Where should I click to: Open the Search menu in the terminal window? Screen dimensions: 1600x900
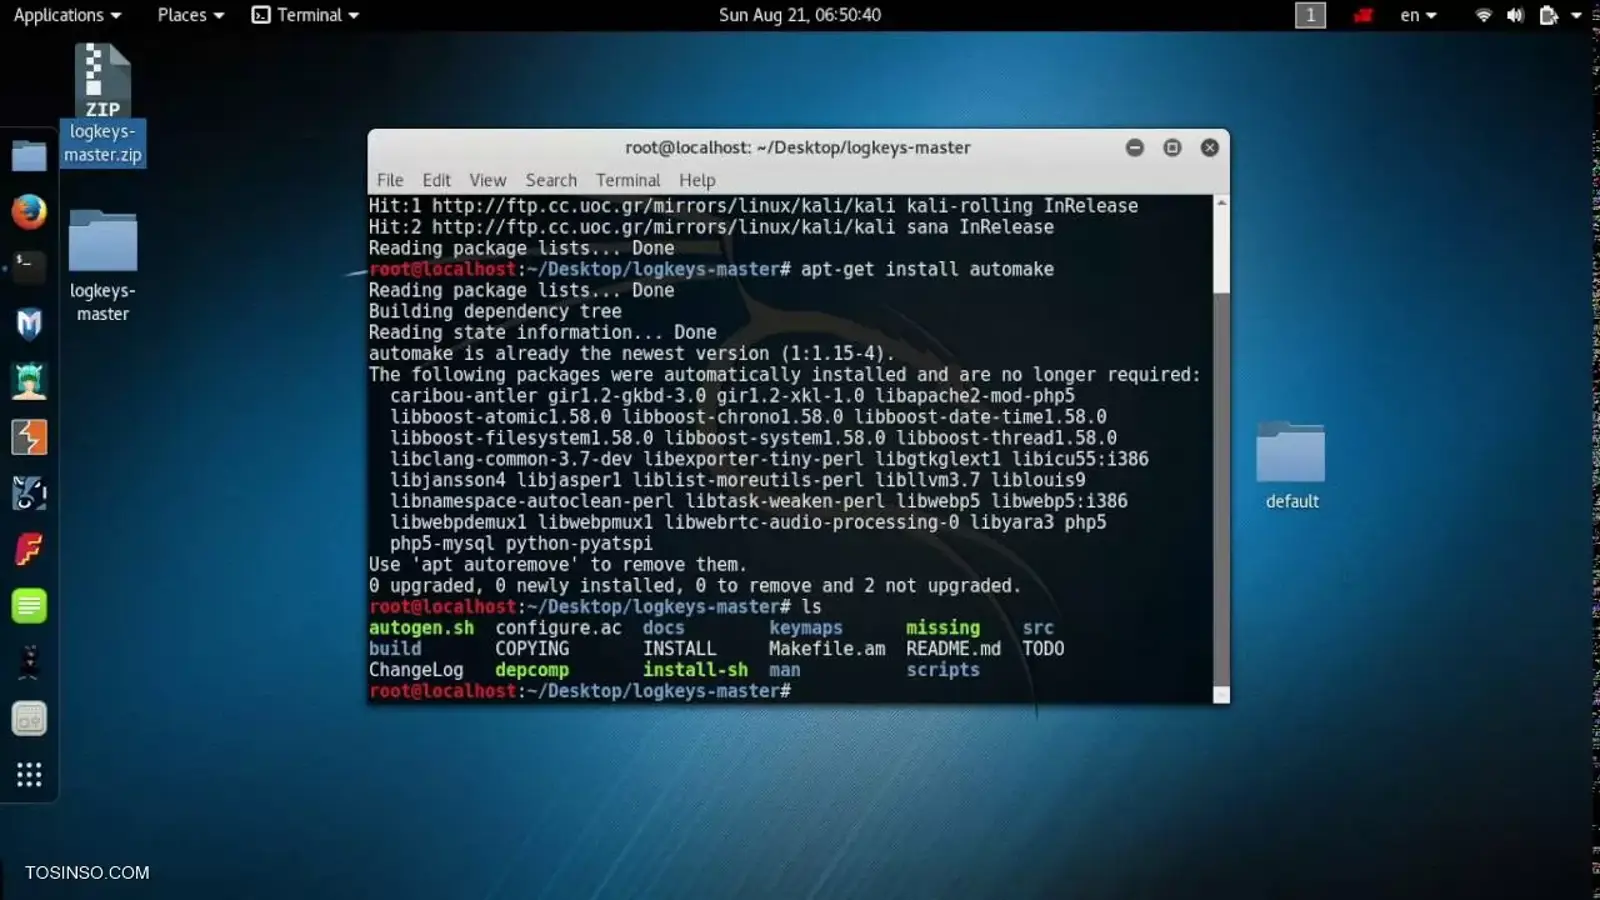(x=551, y=180)
